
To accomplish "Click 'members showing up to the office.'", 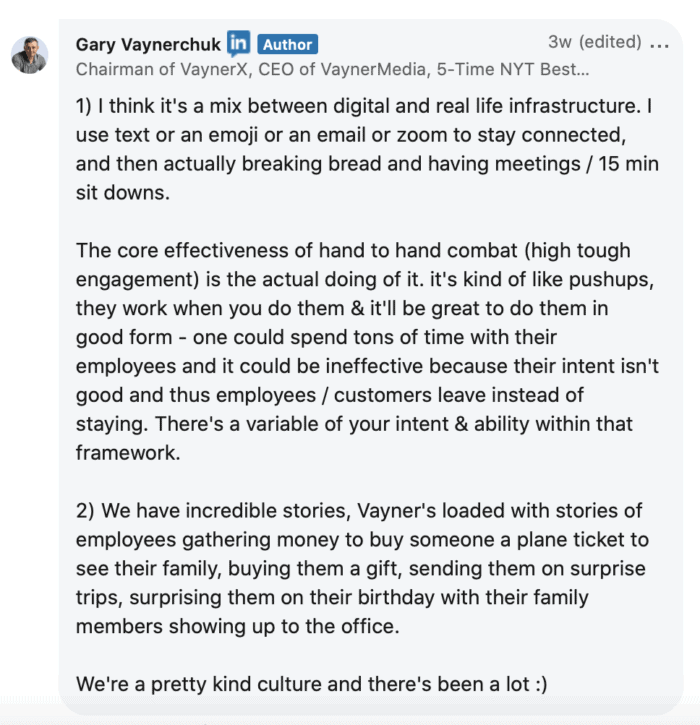I will click(238, 627).
